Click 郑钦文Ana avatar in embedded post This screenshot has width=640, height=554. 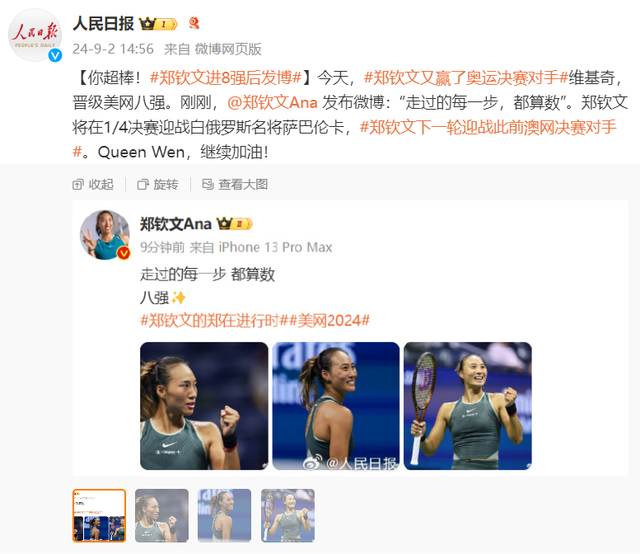[105, 235]
